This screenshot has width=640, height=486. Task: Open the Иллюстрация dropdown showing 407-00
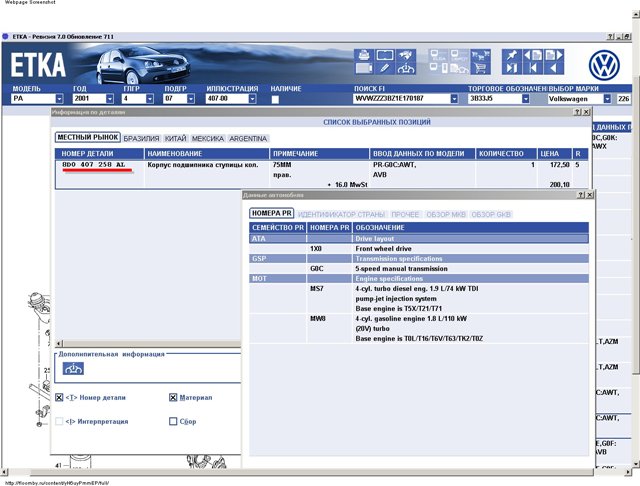tap(252, 99)
